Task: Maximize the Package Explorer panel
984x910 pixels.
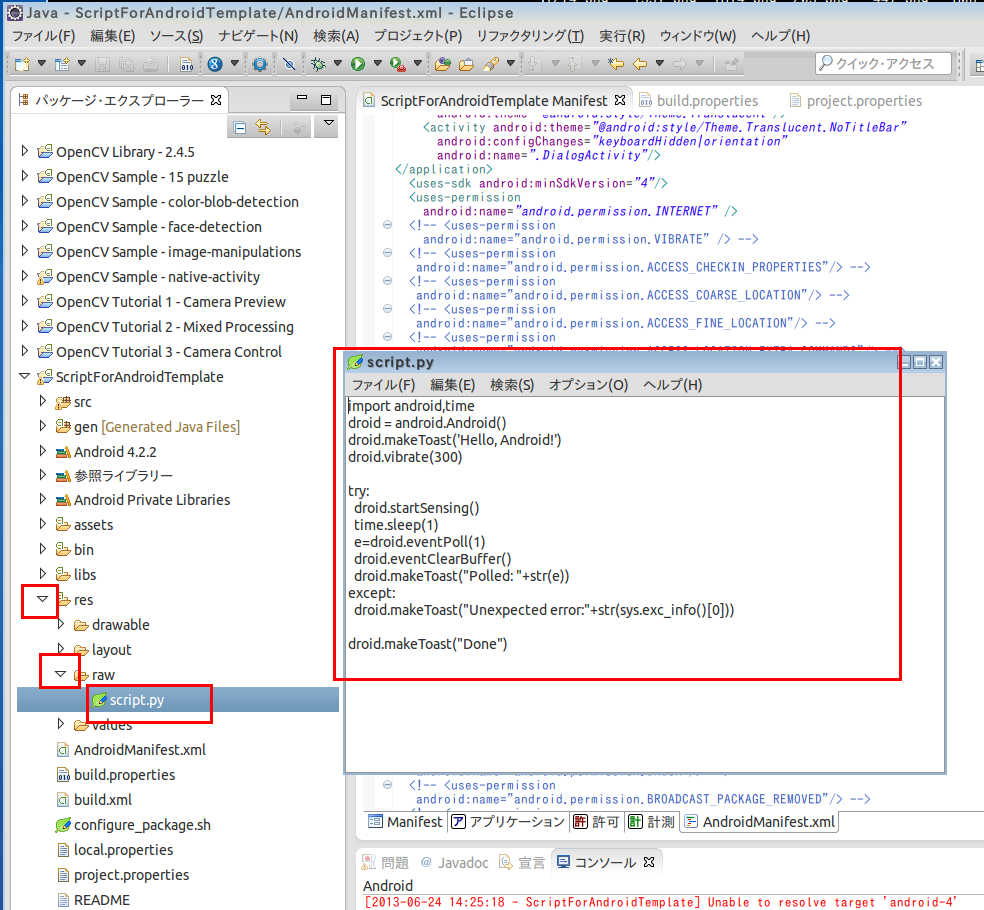Action: (326, 100)
